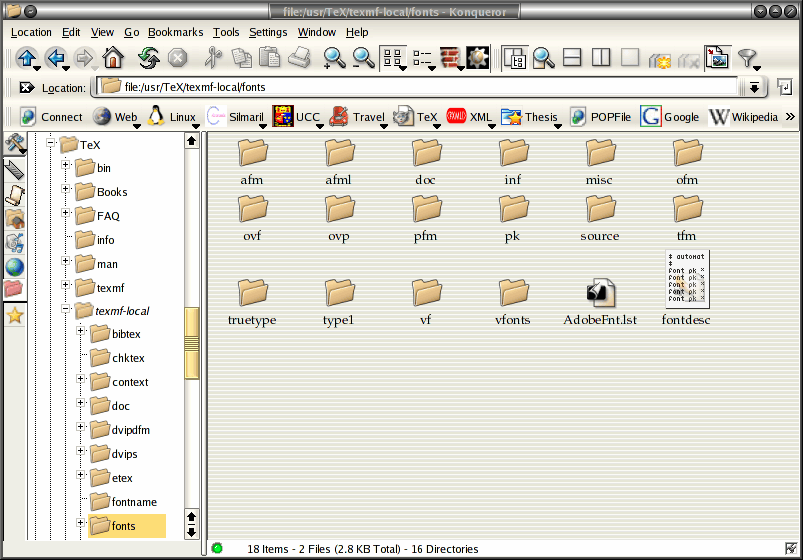Toggle the star Bookmarks sidebar tab
Image resolution: width=803 pixels, height=560 pixels.
15,315
